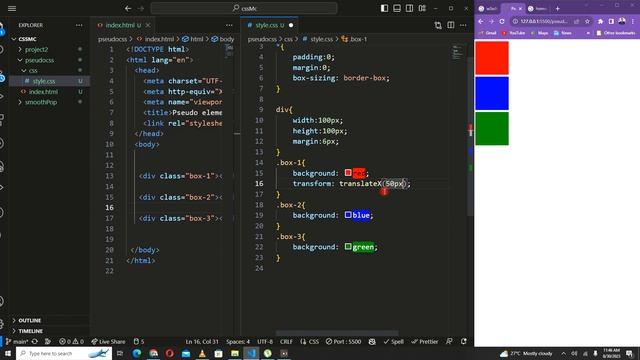Open more actions for right editor group

coord(463,25)
